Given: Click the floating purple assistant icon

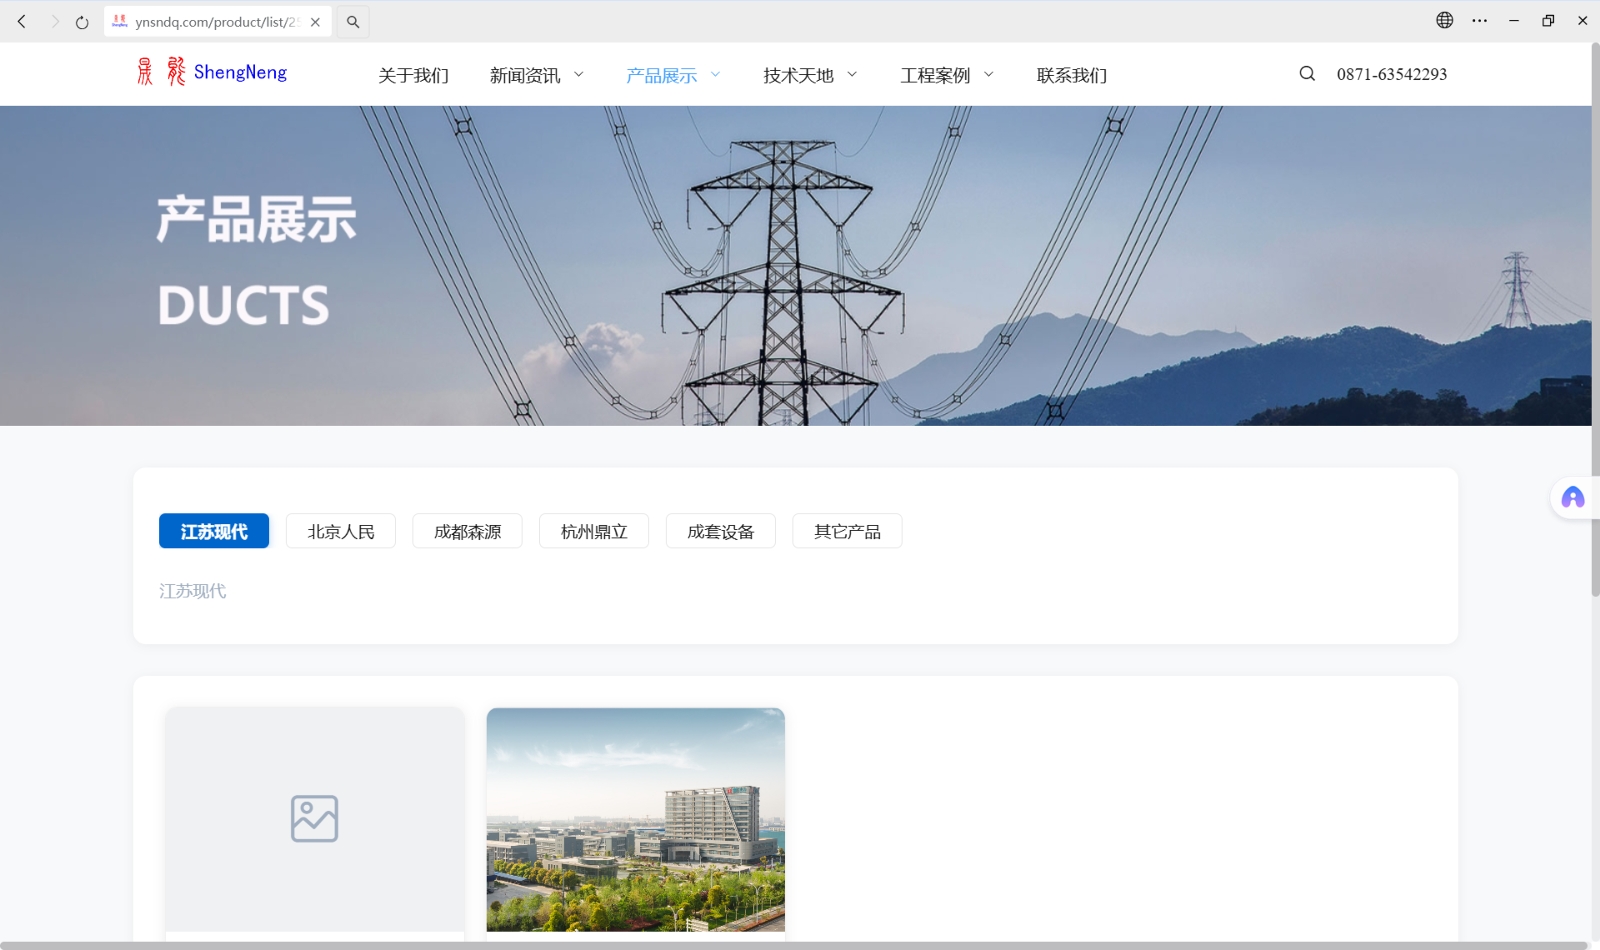Looking at the screenshot, I should [1572, 498].
